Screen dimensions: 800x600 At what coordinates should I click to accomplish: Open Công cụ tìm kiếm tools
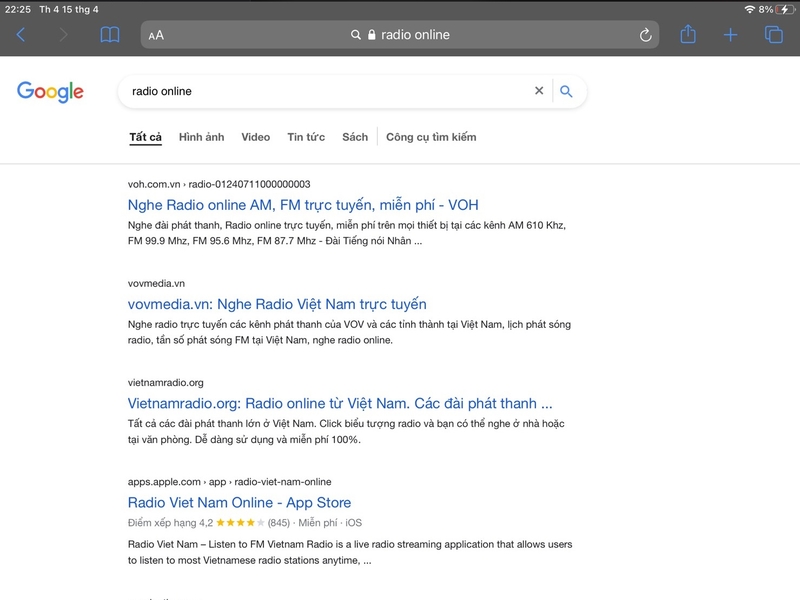431,137
